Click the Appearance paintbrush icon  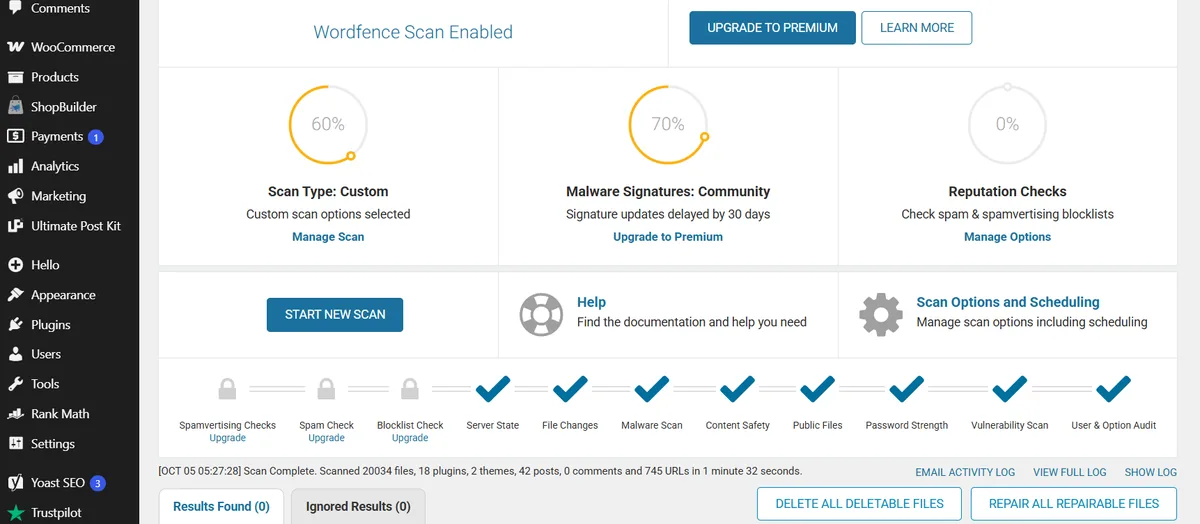(15, 295)
